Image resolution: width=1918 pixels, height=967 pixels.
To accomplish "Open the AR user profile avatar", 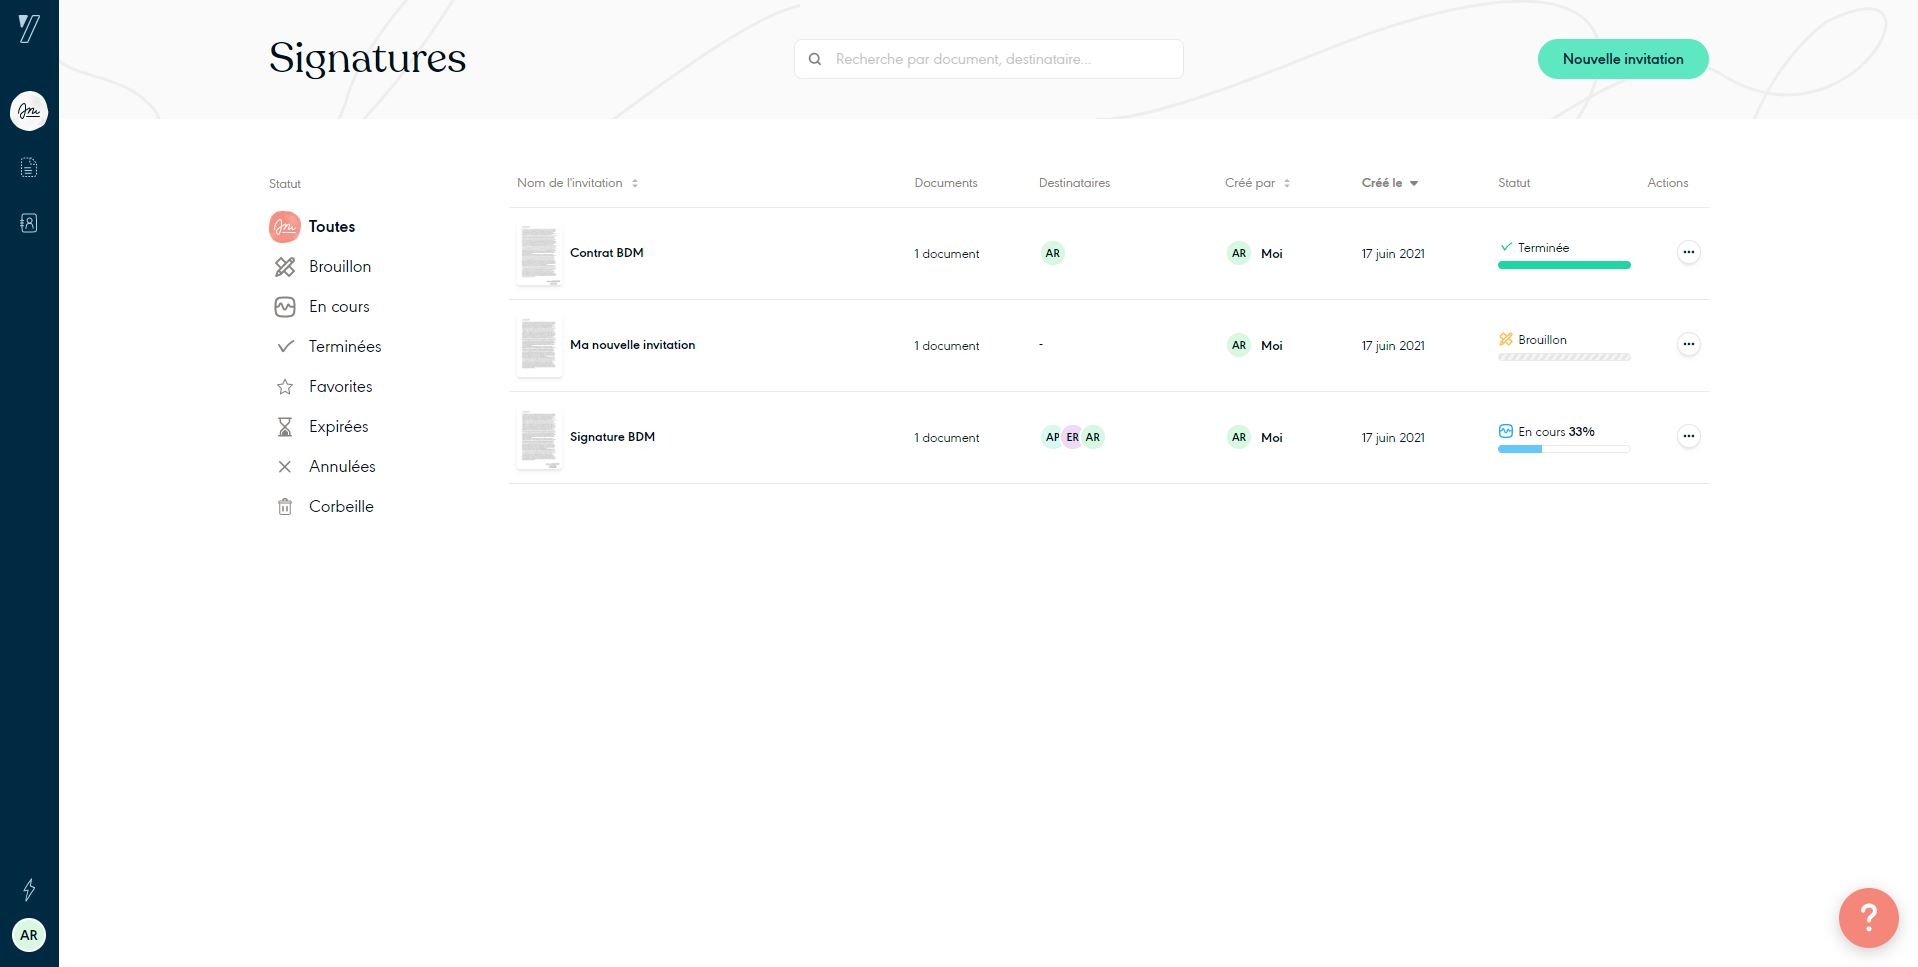I will coord(29,935).
